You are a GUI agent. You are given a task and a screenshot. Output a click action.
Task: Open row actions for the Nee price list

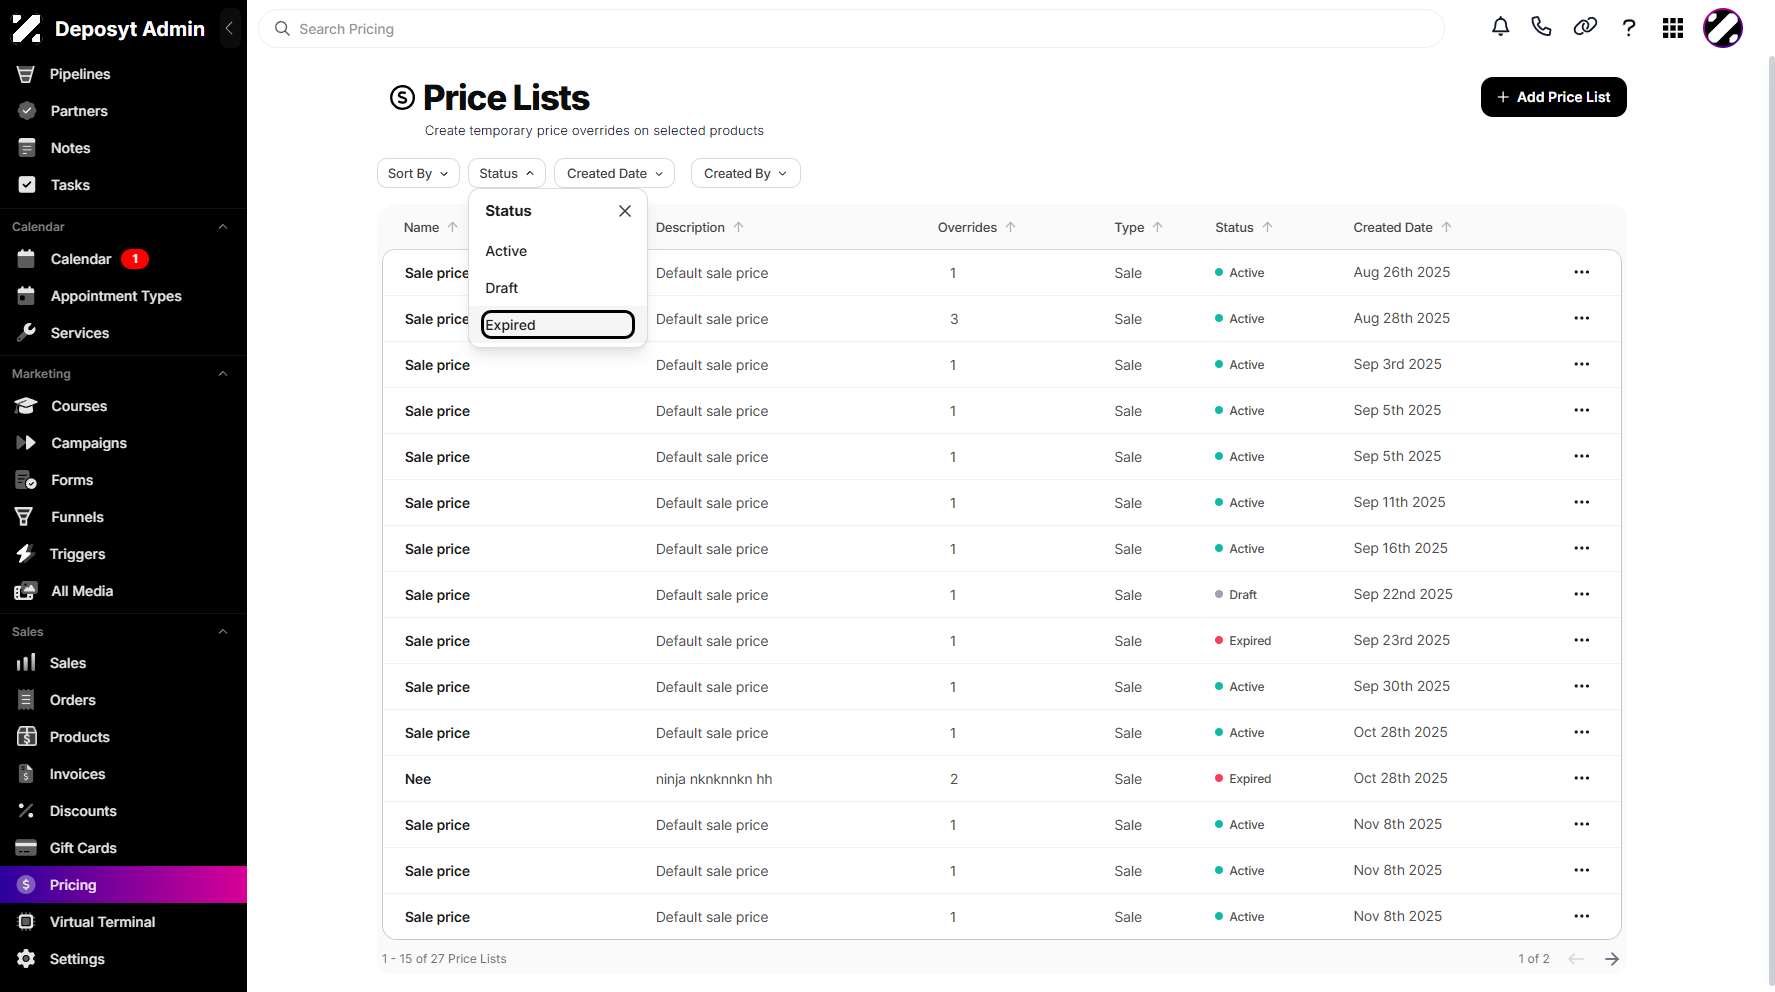[1581, 778]
